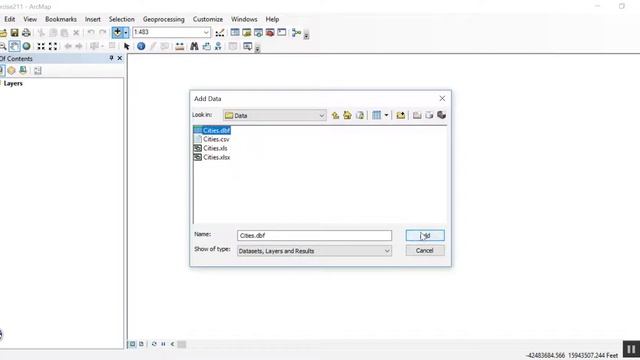The image size is (640, 360).
Task: Click the Add button
Action: 425,236
